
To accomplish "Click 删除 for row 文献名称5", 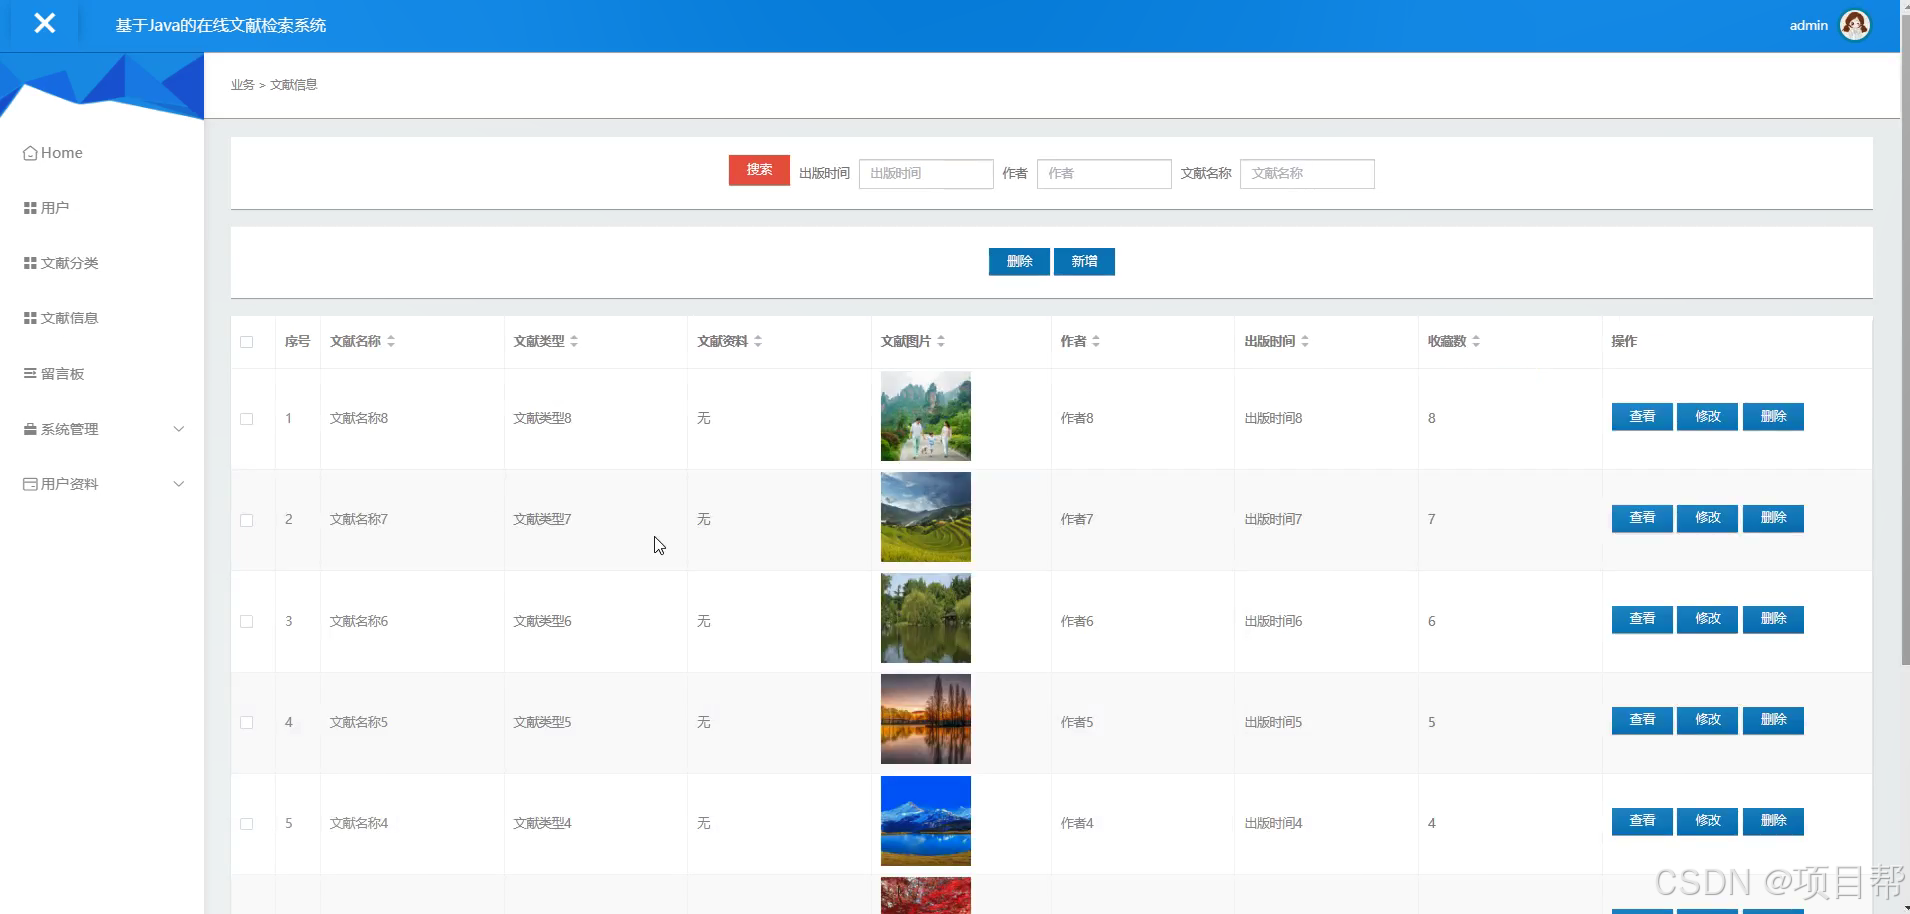I will pyautogui.click(x=1773, y=719).
